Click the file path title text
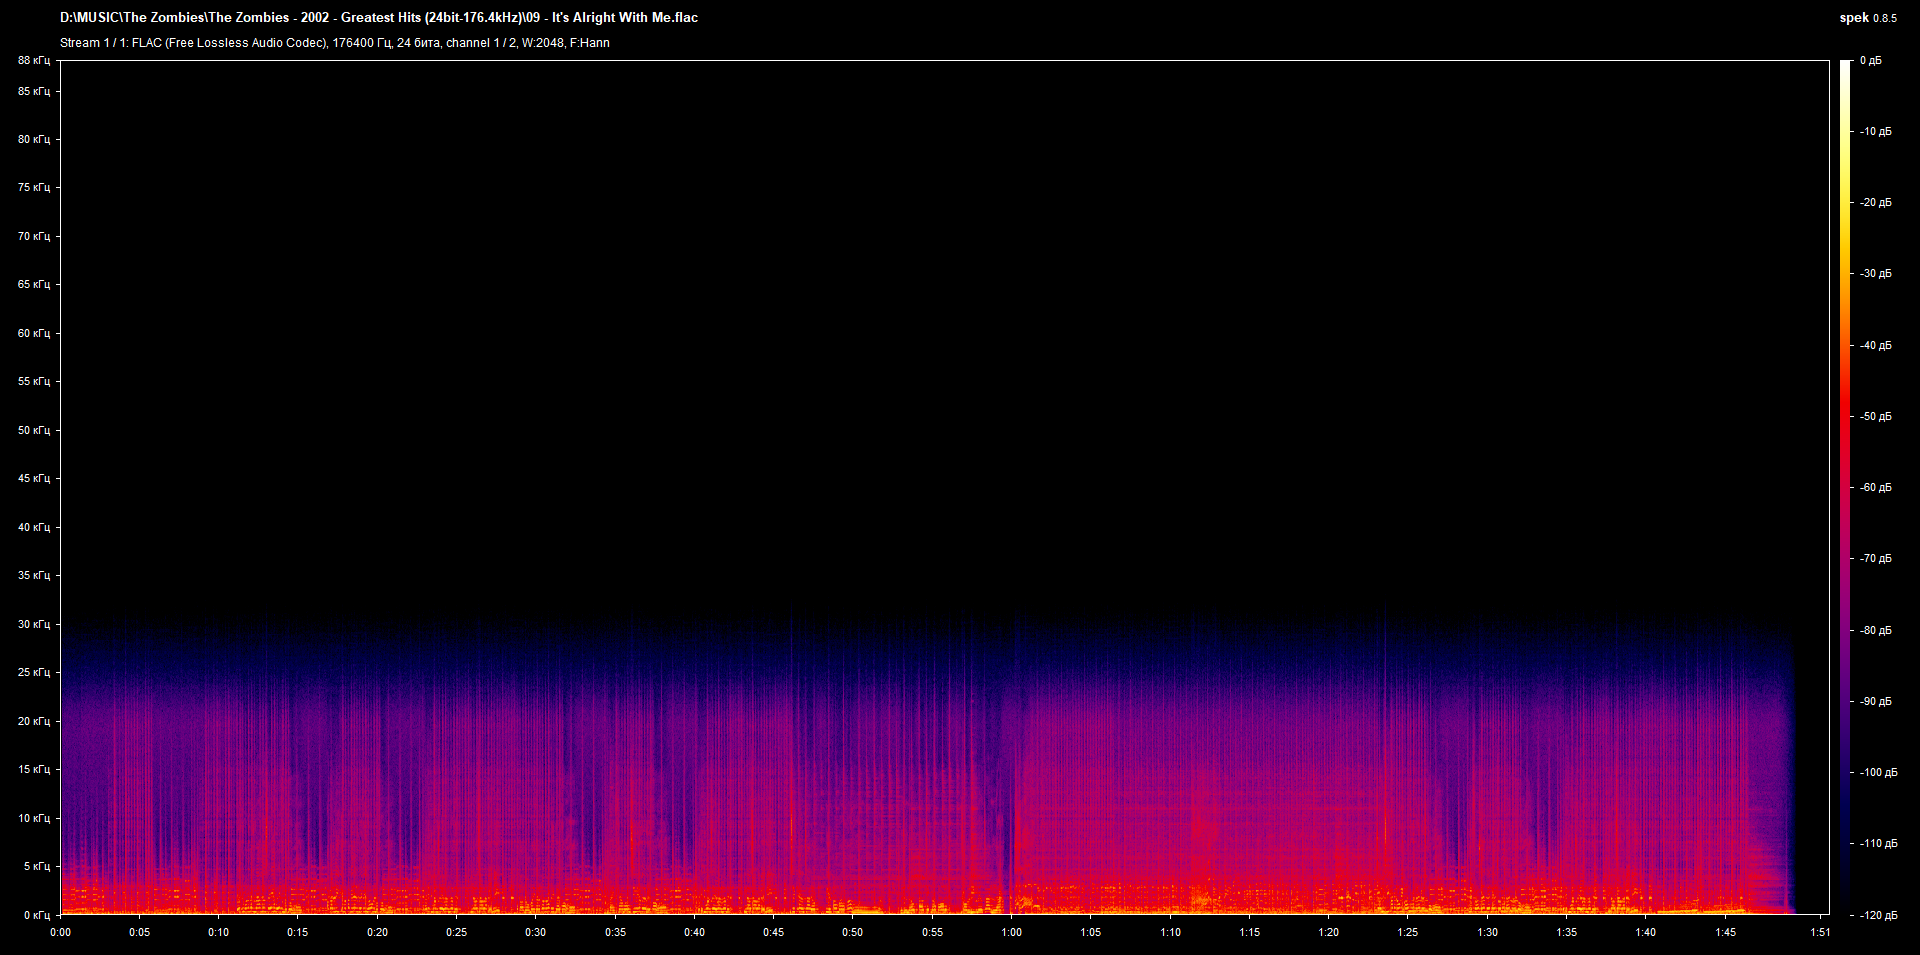Viewport: 1920px width, 955px height. pyautogui.click(x=379, y=18)
